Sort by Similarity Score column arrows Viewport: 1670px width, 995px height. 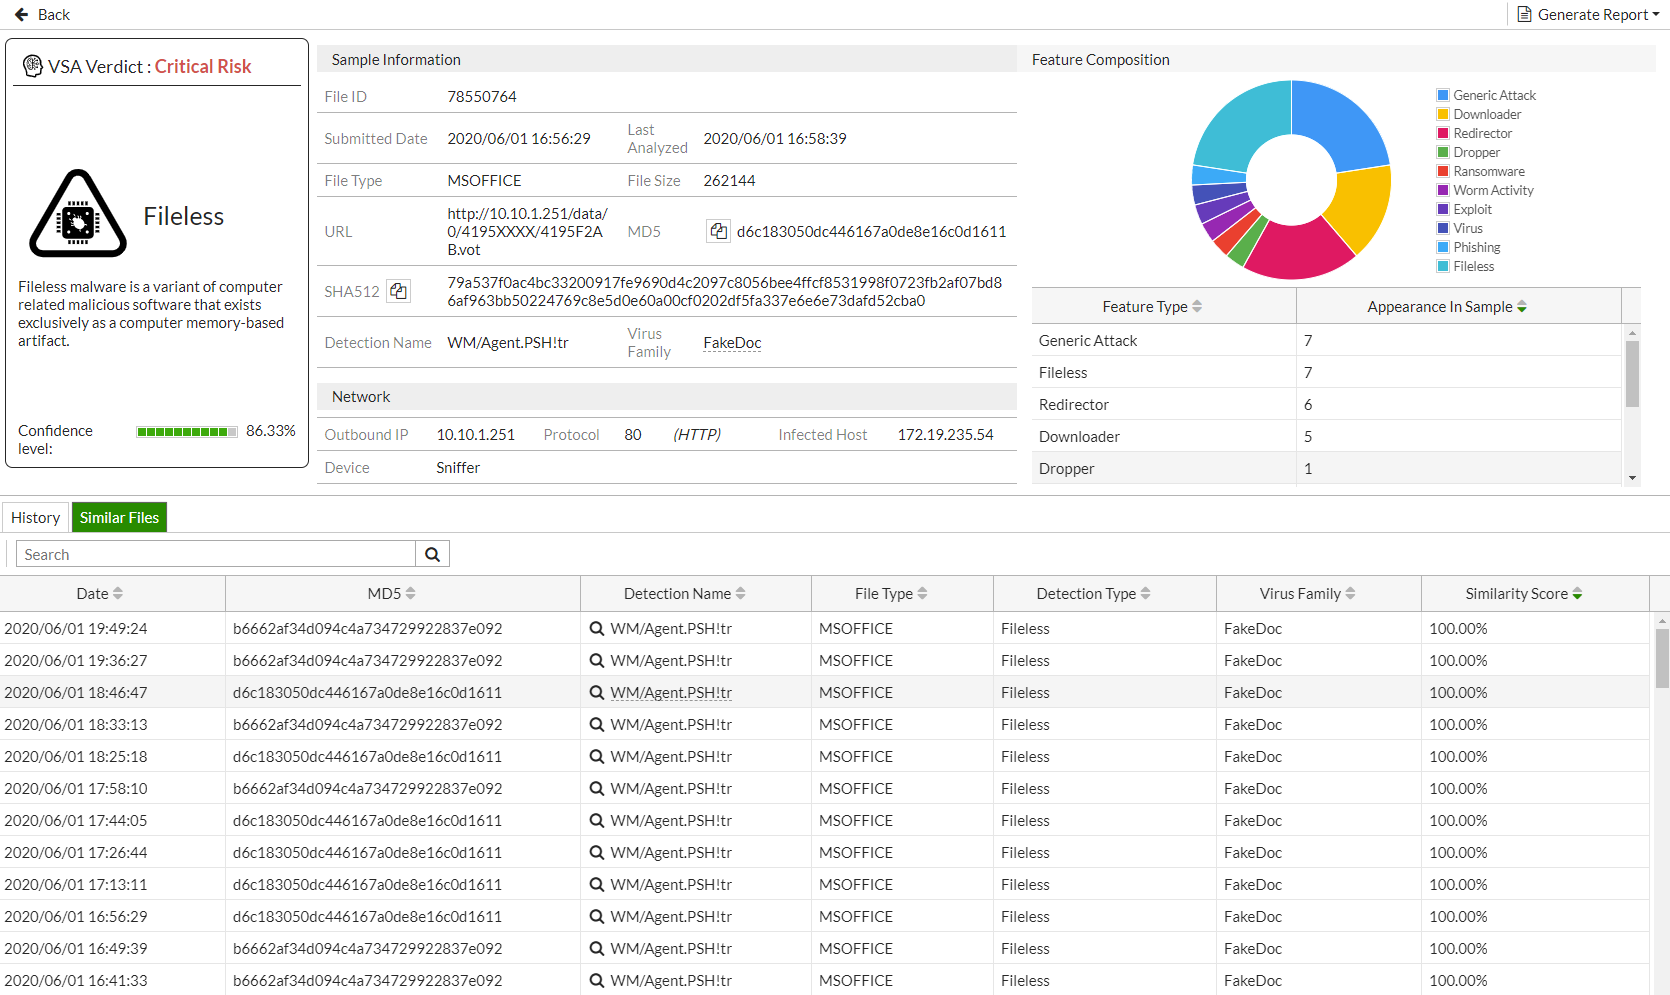click(1577, 593)
